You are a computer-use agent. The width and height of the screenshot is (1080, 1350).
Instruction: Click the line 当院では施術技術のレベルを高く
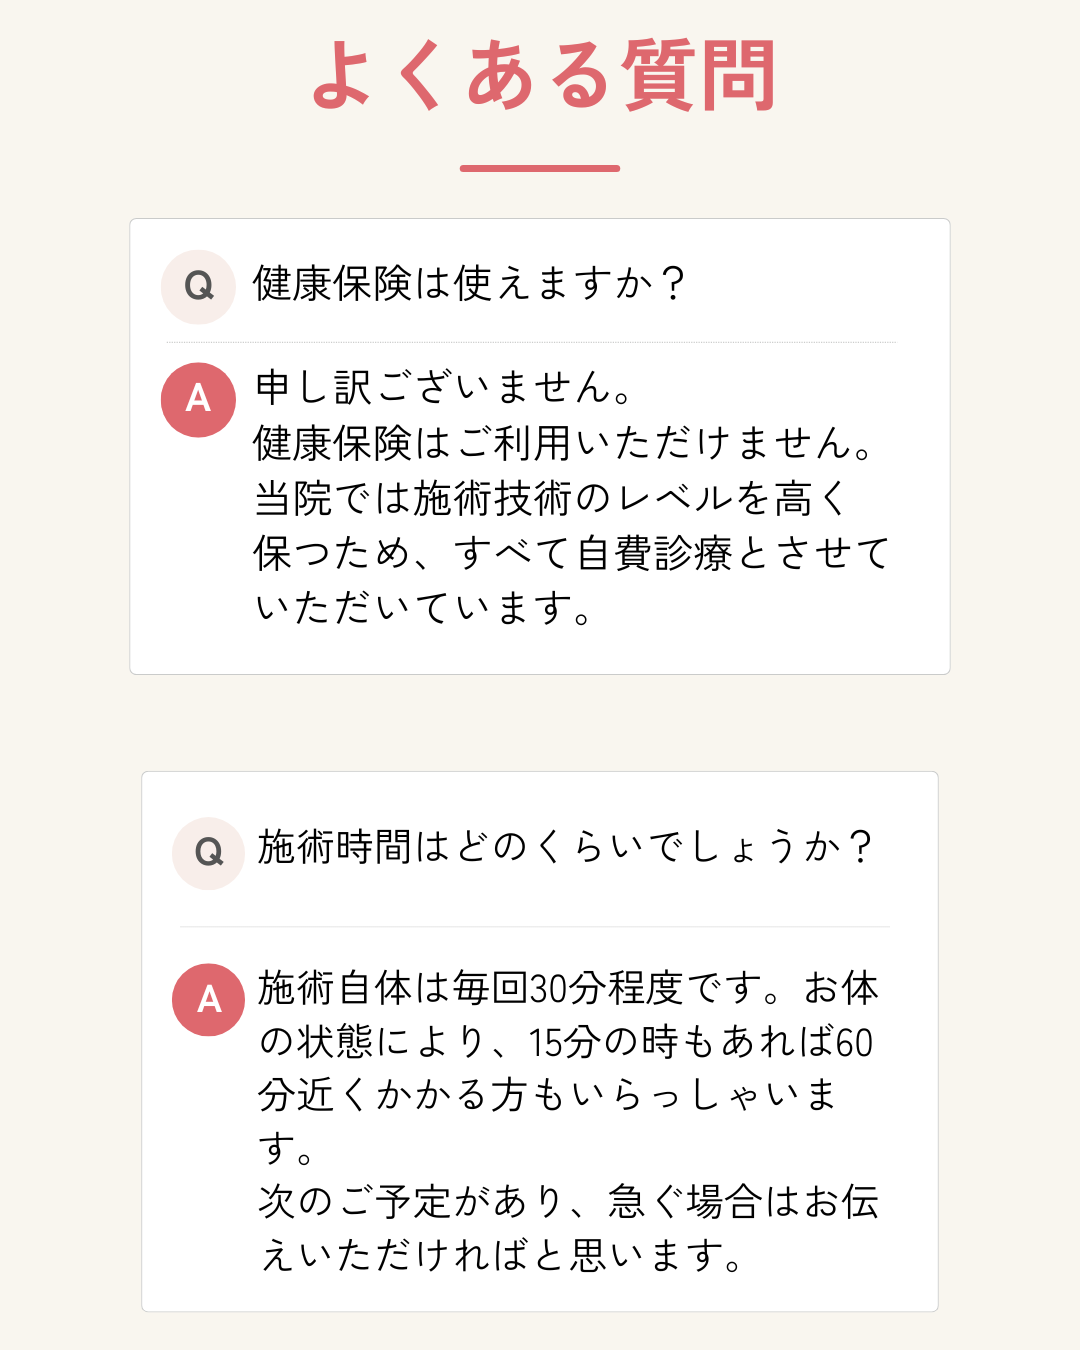click(x=551, y=498)
